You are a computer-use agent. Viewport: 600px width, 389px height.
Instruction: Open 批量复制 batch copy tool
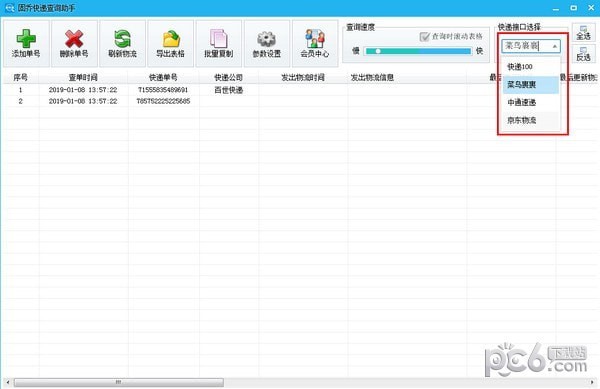point(218,43)
